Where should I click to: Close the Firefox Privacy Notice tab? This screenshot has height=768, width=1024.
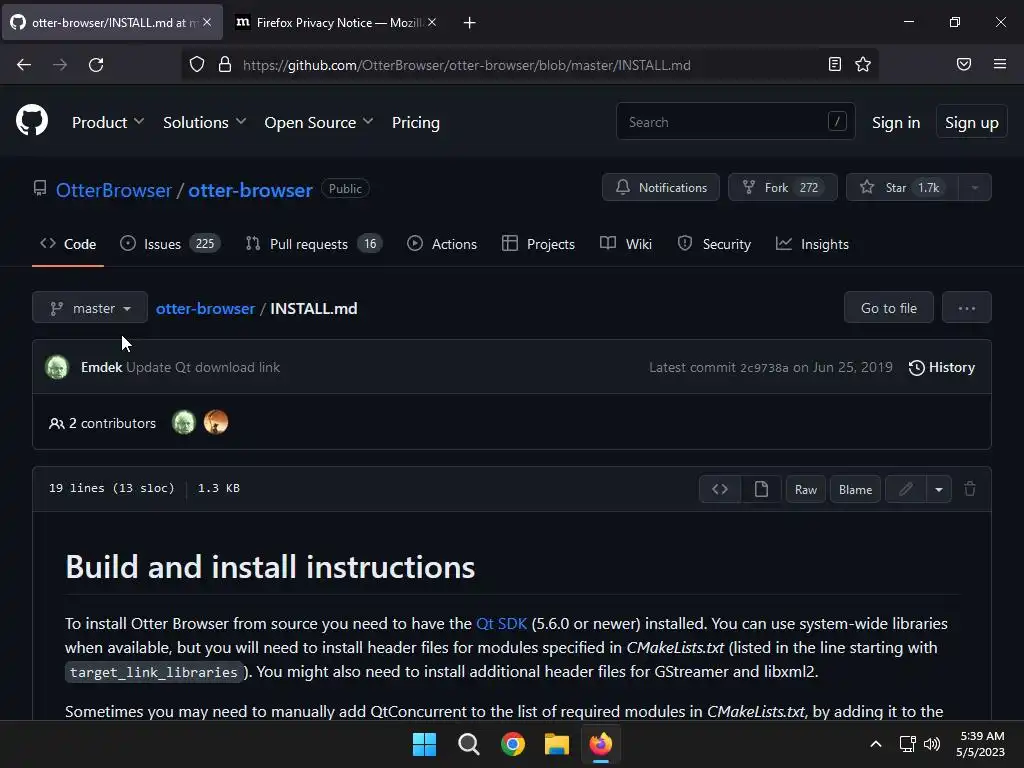432,22
